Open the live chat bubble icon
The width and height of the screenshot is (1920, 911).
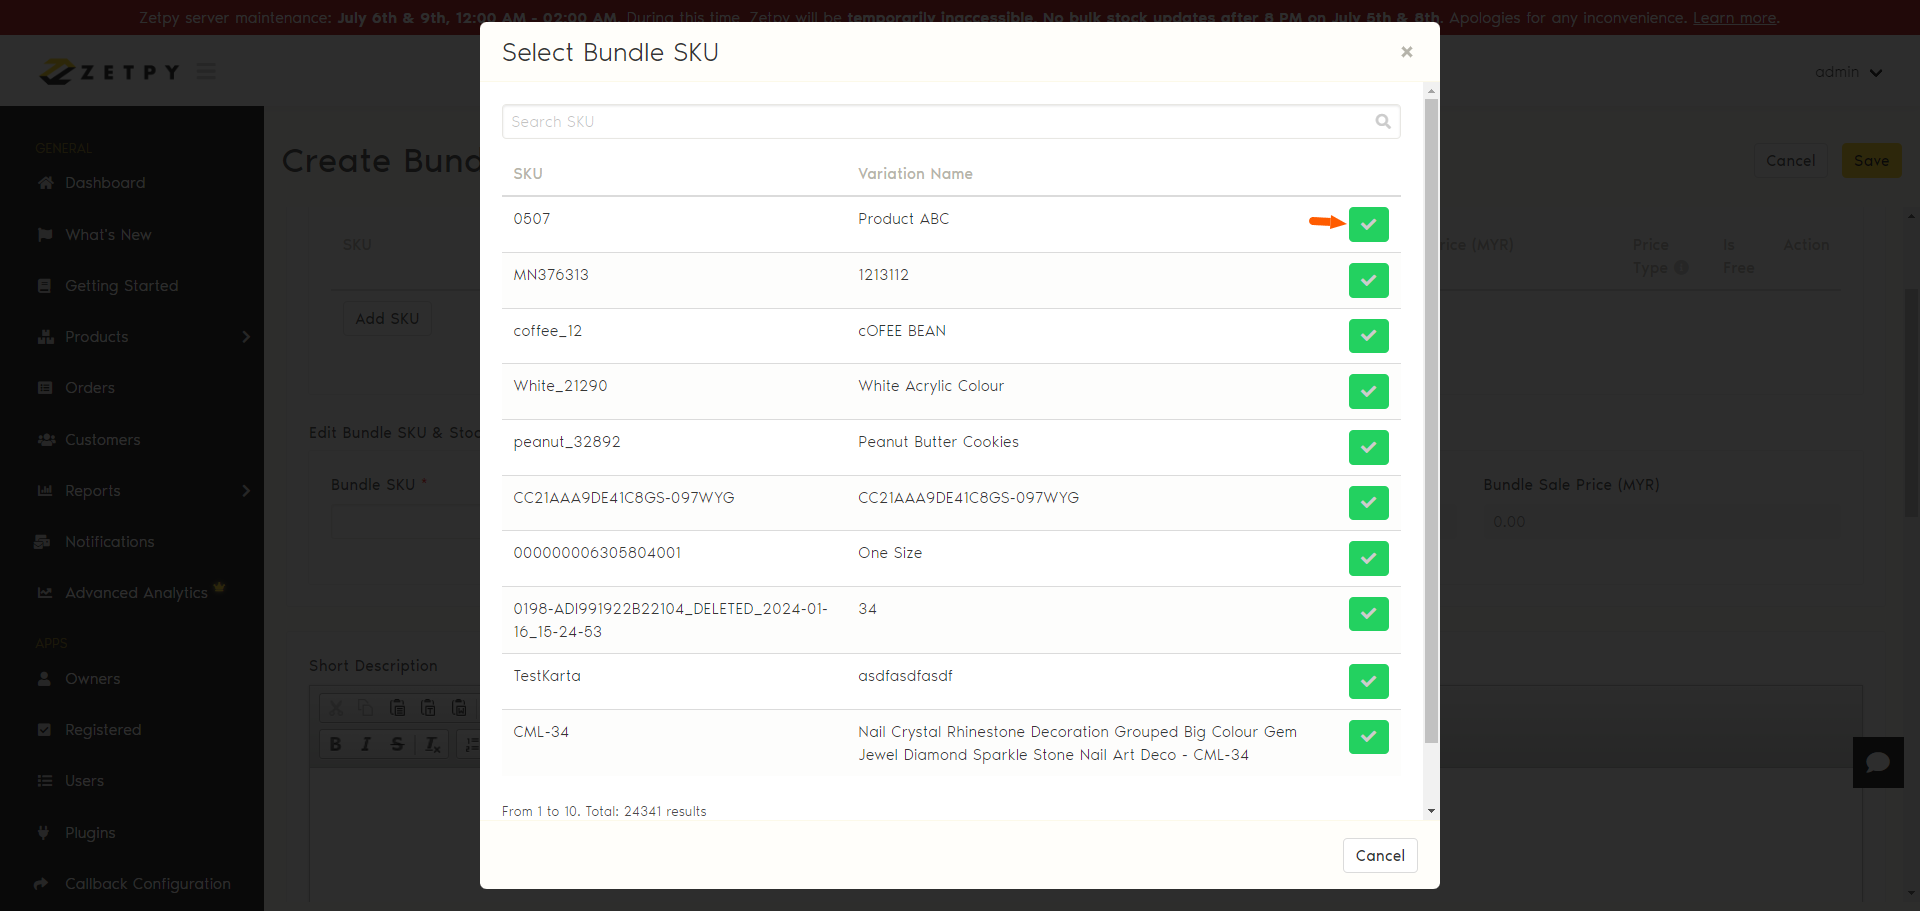[1877, 762]
